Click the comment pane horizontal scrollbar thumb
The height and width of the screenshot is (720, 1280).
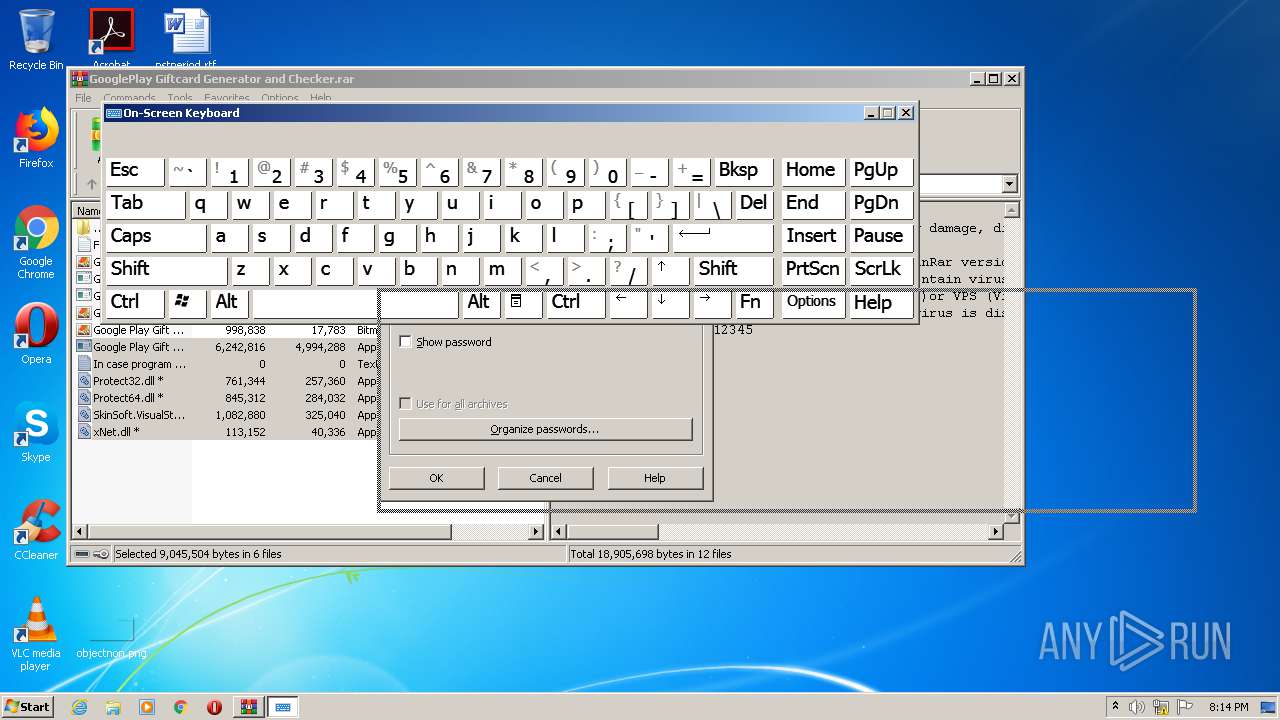point(611,532)
